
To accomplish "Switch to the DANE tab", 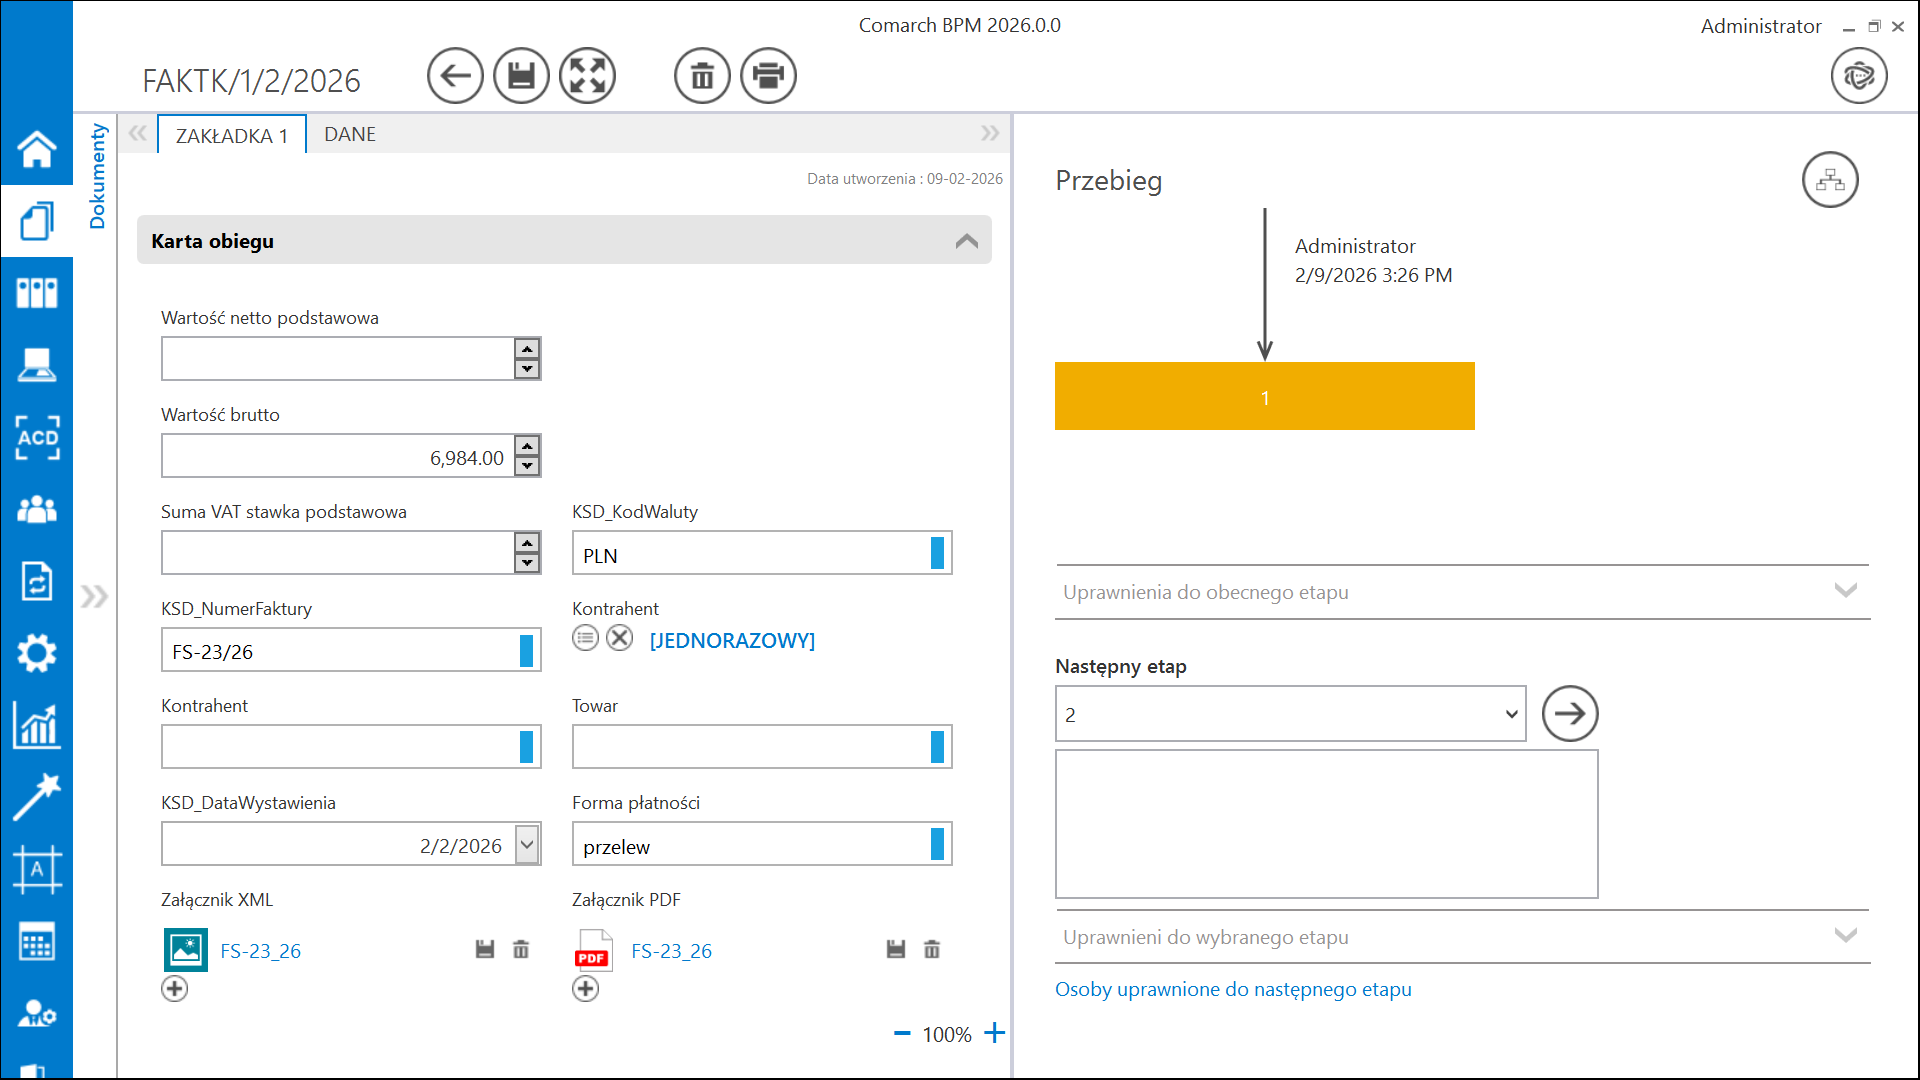I will [350, 134].
